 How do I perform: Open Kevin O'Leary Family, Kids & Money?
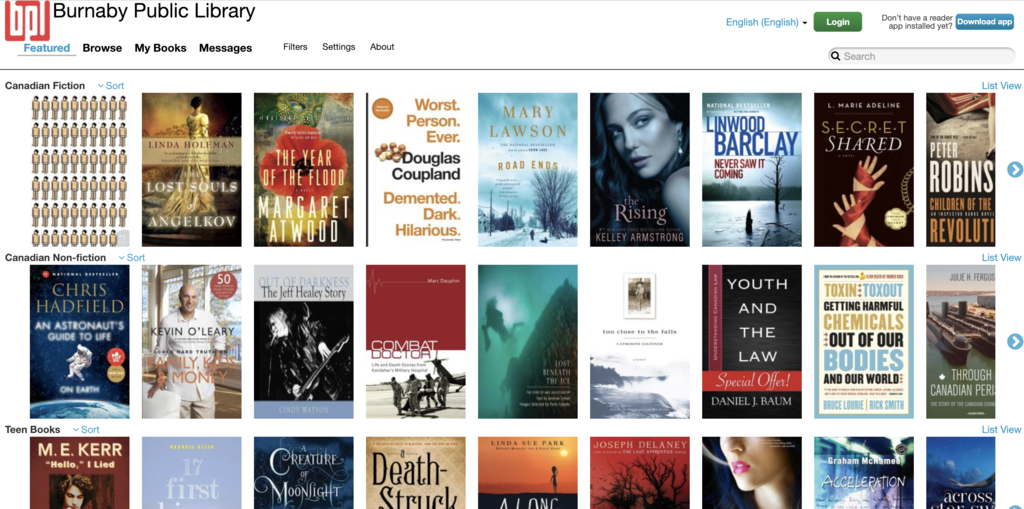[191, 342]
